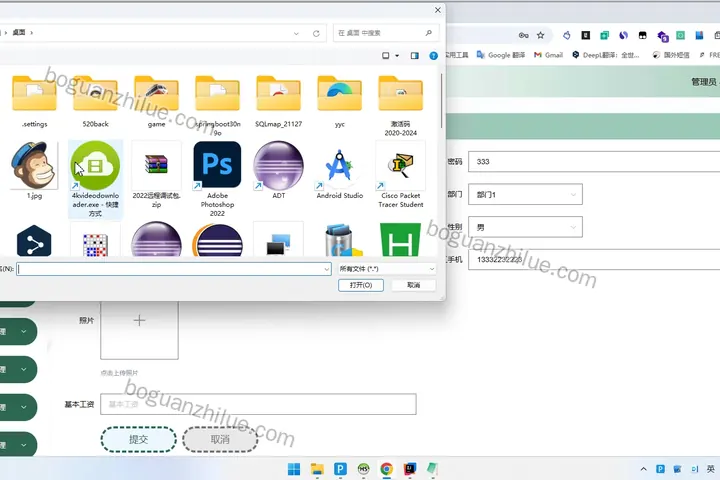Viewport: 720px width, 480px height.
Task: Select the Cisco Packet Tracer Student shortcut
Action: pyautogui.click(x=401, y=175)
